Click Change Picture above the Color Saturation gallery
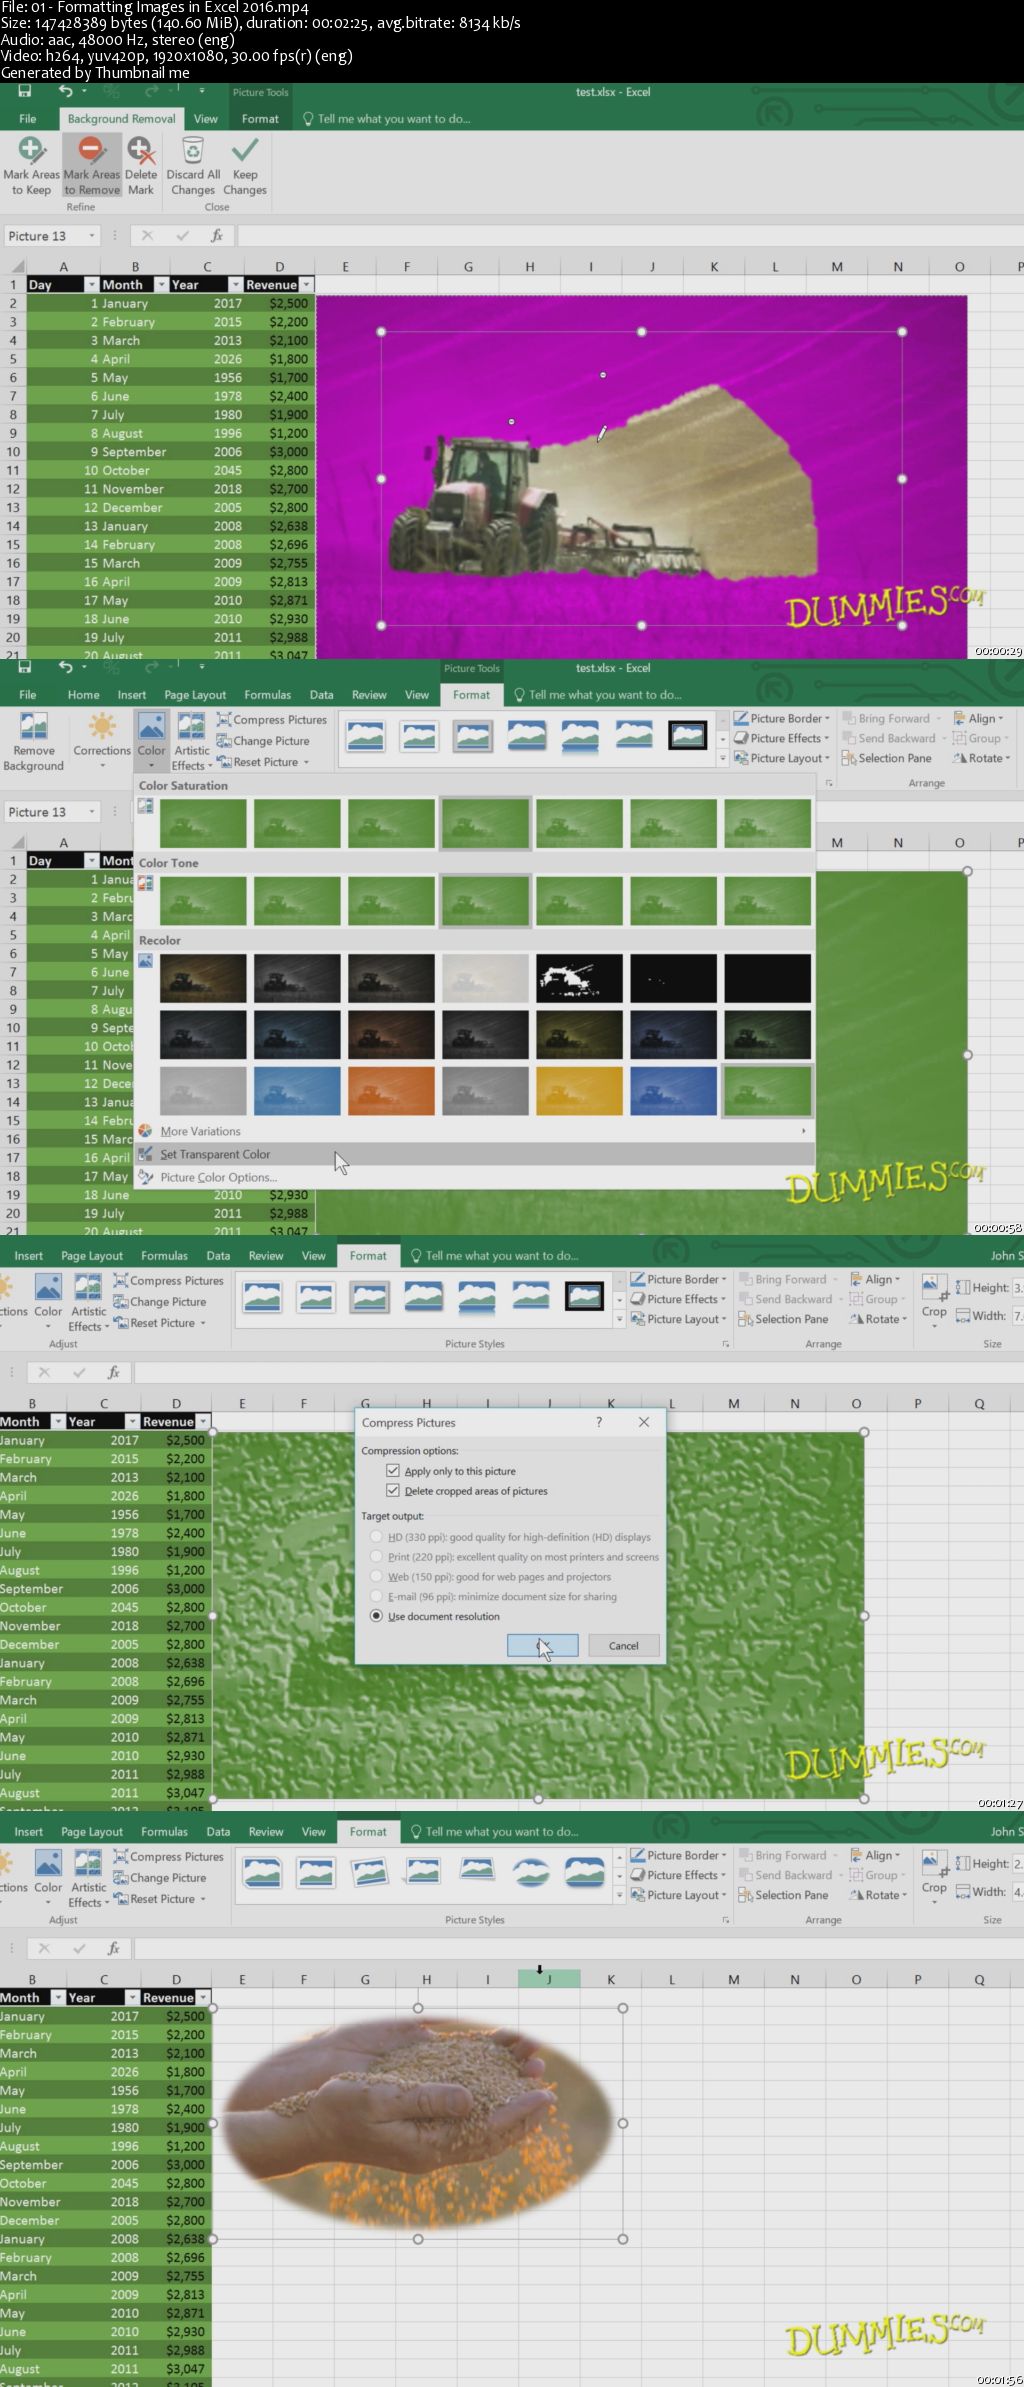Screen dimensions: 1024x2387 coord(263,741)
